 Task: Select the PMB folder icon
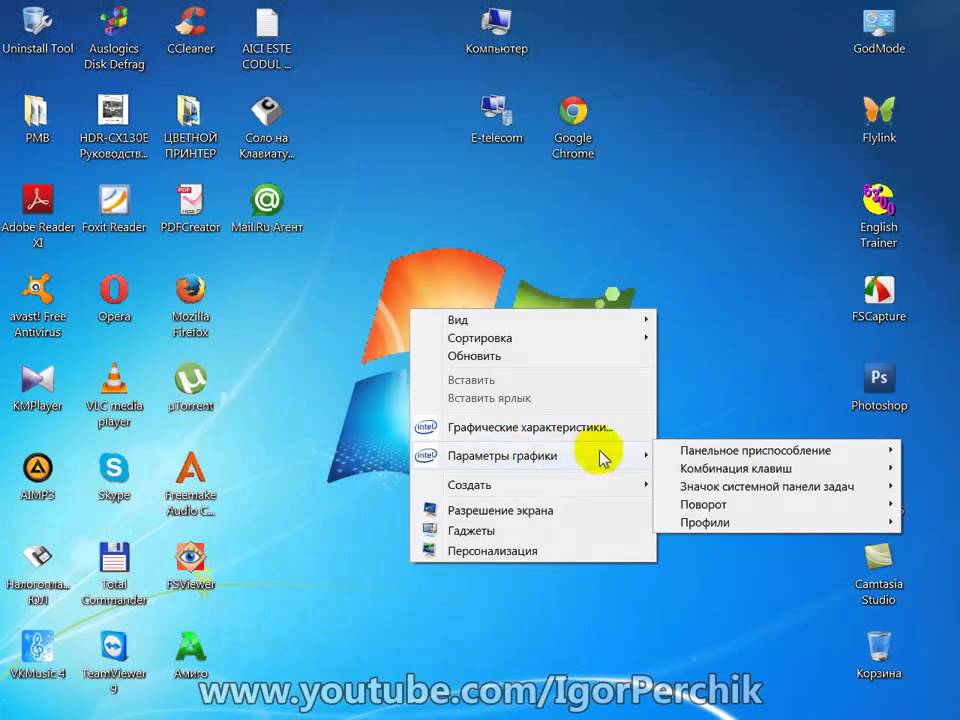(37, 111)
